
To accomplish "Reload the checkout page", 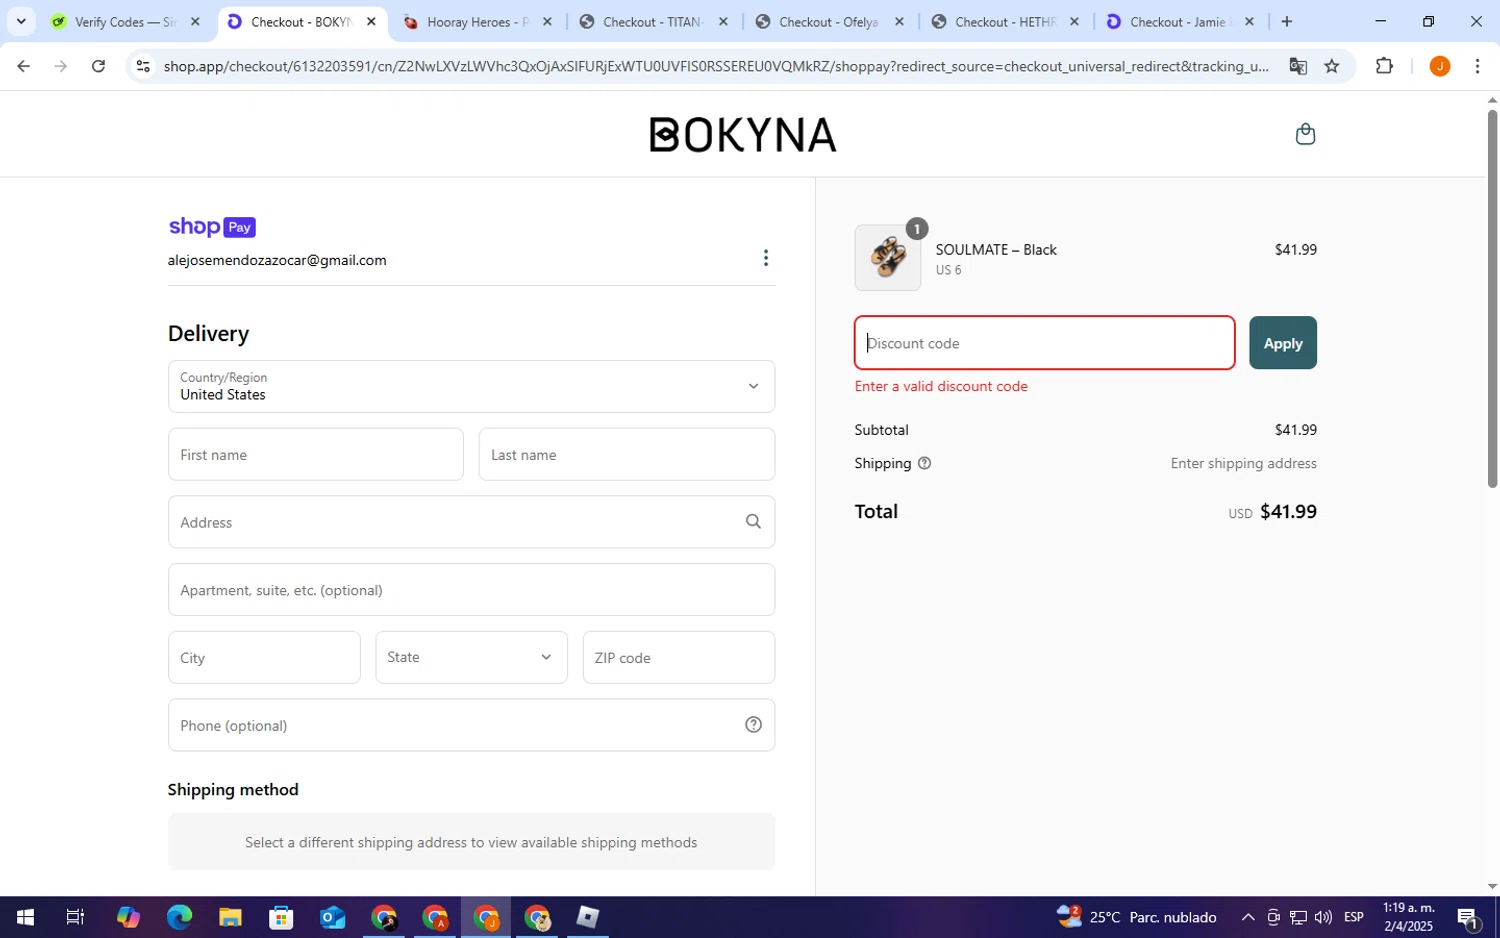I will (98, 66).
